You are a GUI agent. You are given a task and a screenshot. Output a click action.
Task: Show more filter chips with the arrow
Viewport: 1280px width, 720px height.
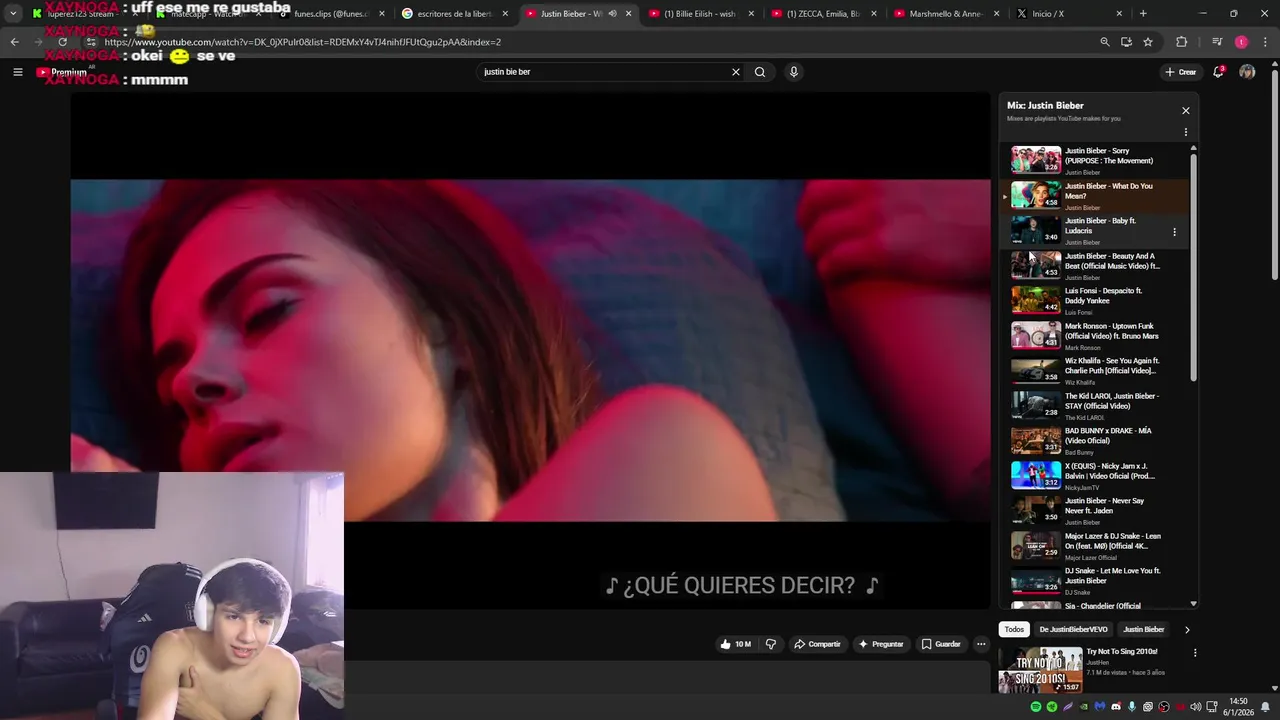pyautogui.click(x=1187, y=630)
